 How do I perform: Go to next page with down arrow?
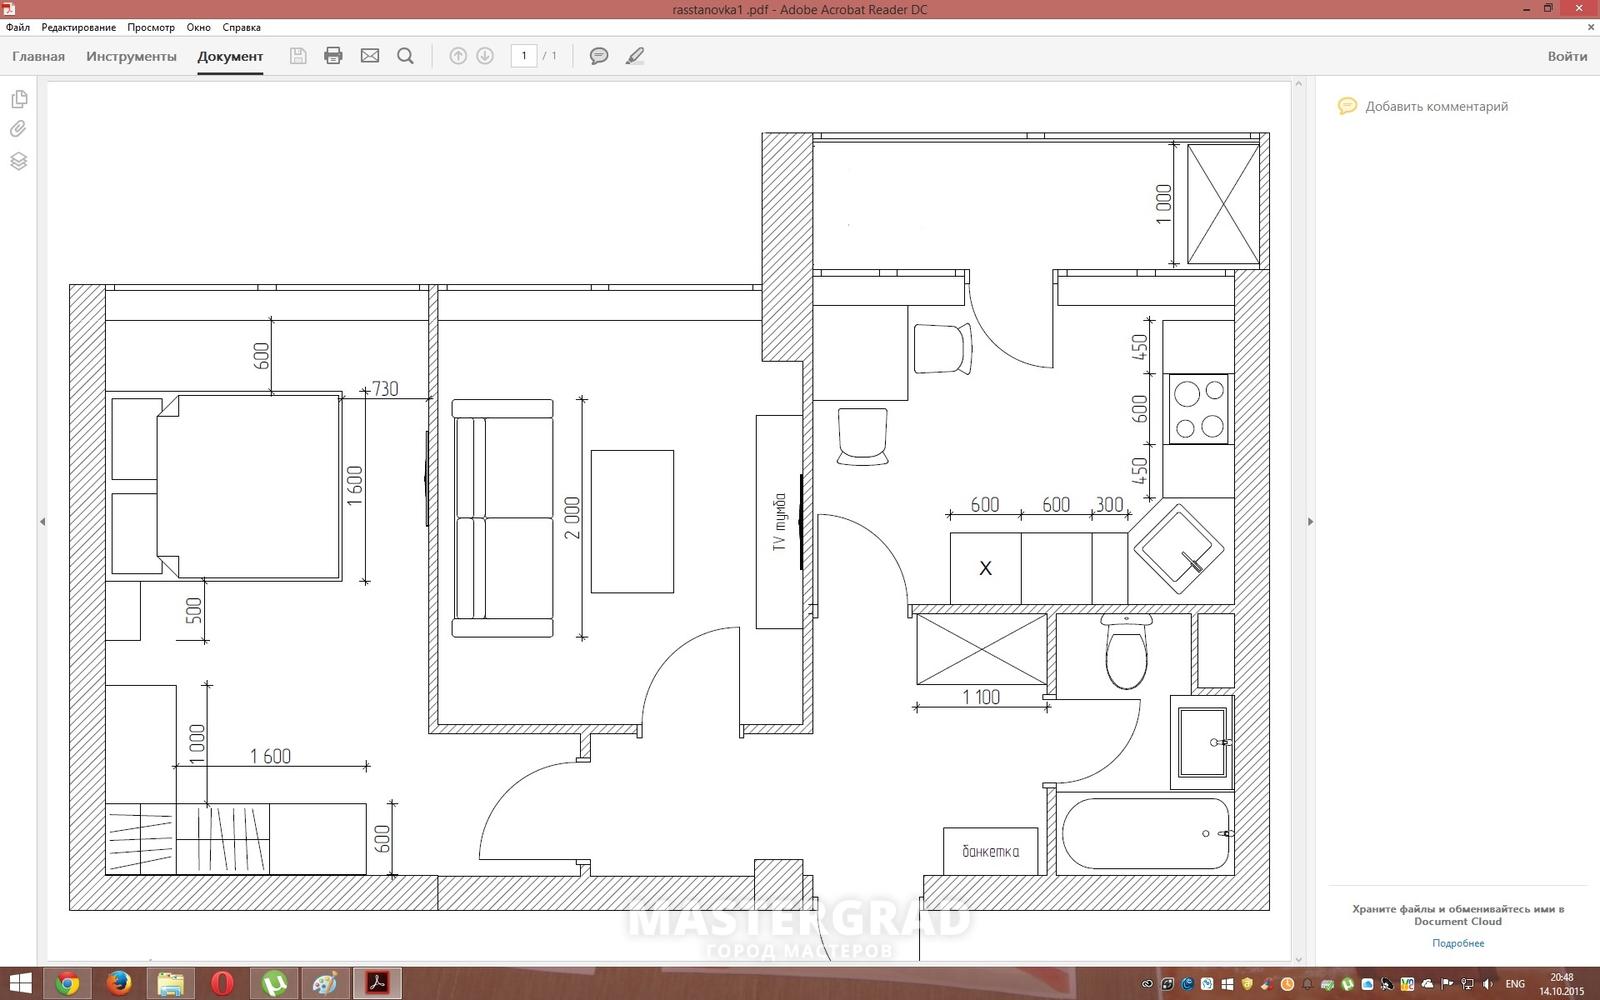click(x=485, y=56)
